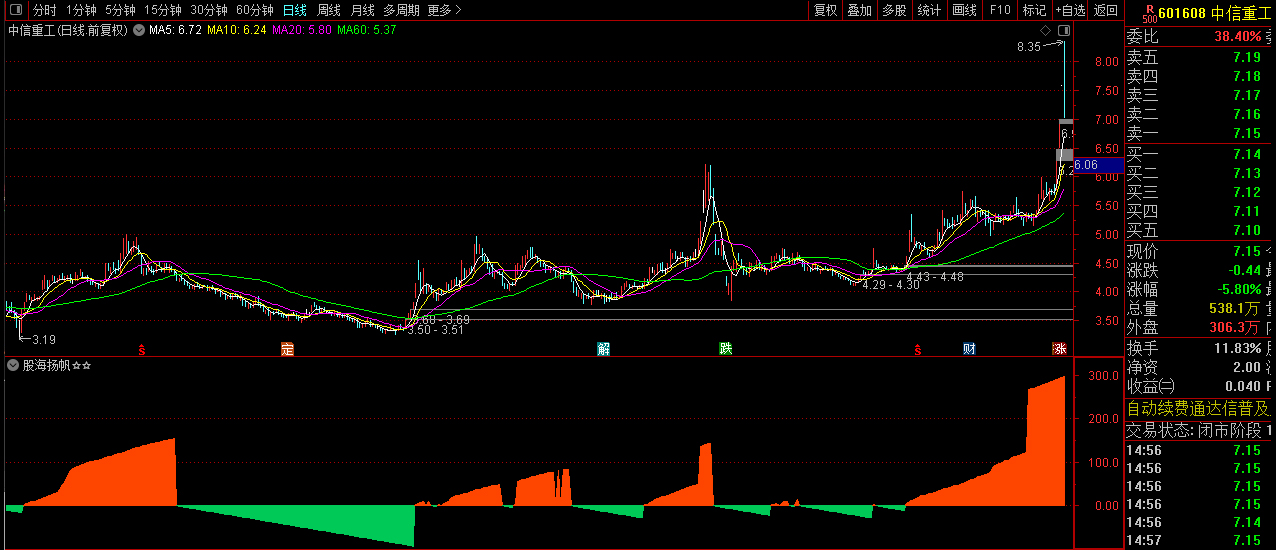1276x550 pixels.
Task: Click the 定 event marker icon
Action: tap(288, 349)
